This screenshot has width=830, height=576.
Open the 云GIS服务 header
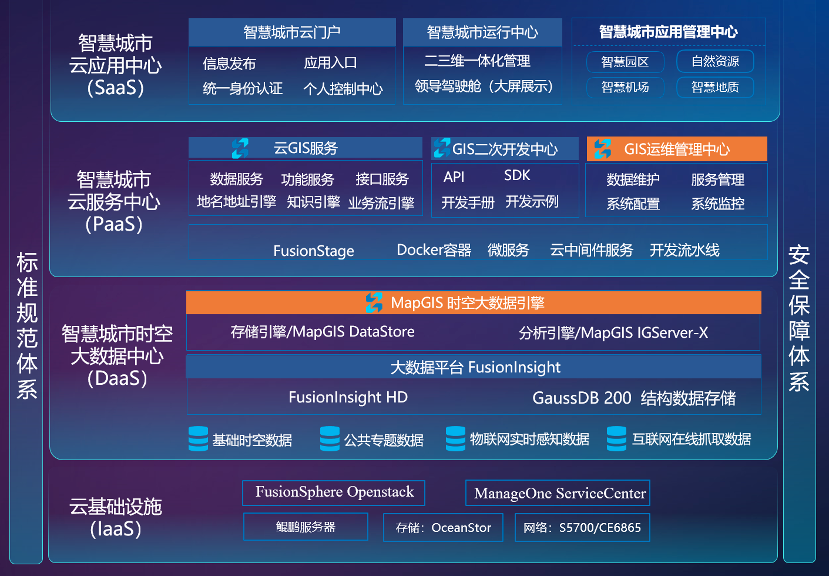tap(305, 148)
